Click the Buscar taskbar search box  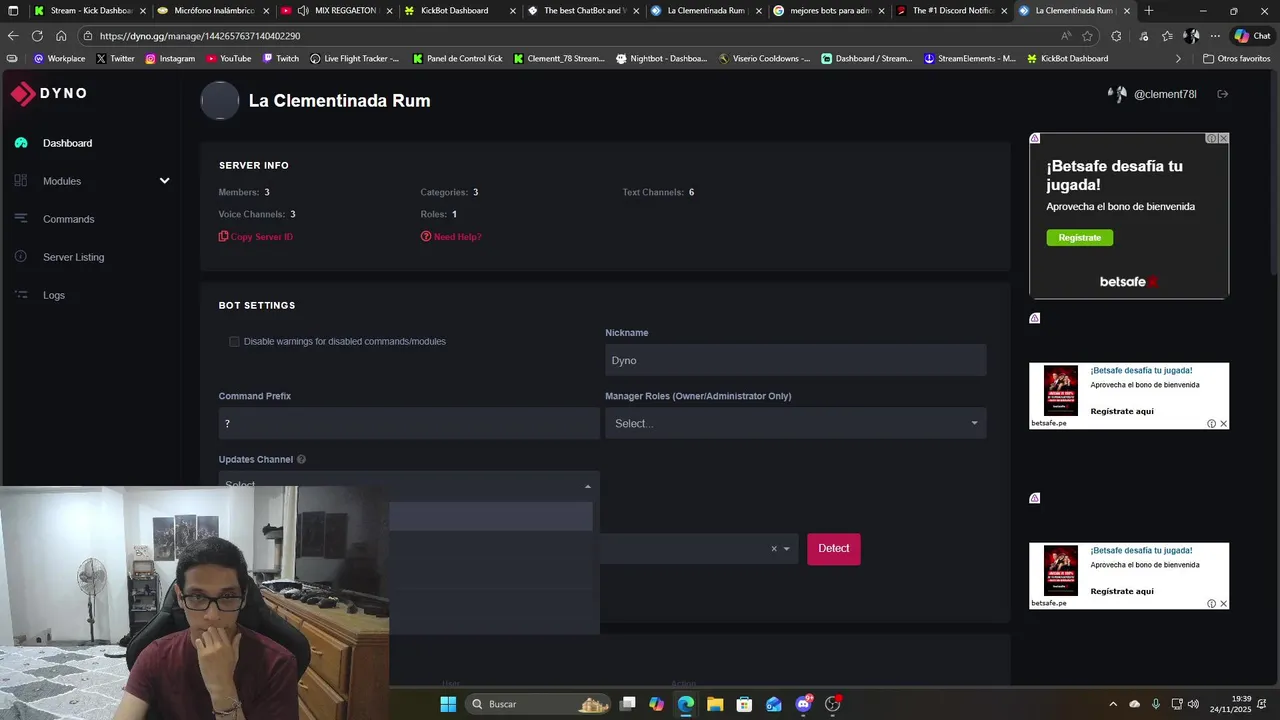coord(538,704)
